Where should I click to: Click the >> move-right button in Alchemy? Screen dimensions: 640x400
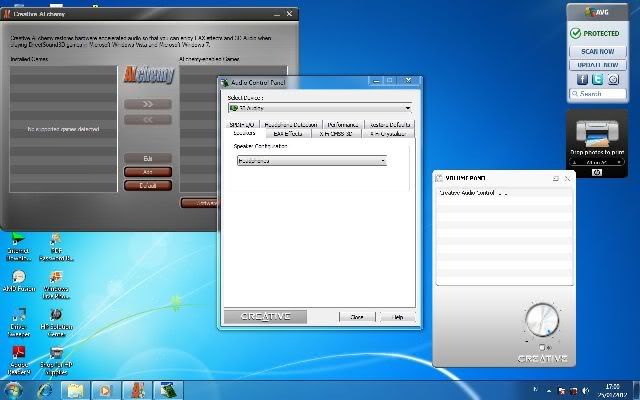(x=148, y=104)
